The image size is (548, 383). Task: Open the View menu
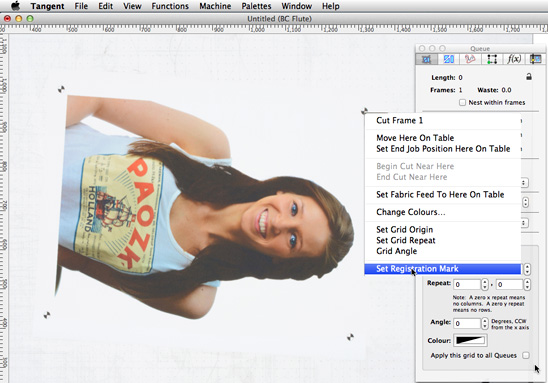(132, 6)
